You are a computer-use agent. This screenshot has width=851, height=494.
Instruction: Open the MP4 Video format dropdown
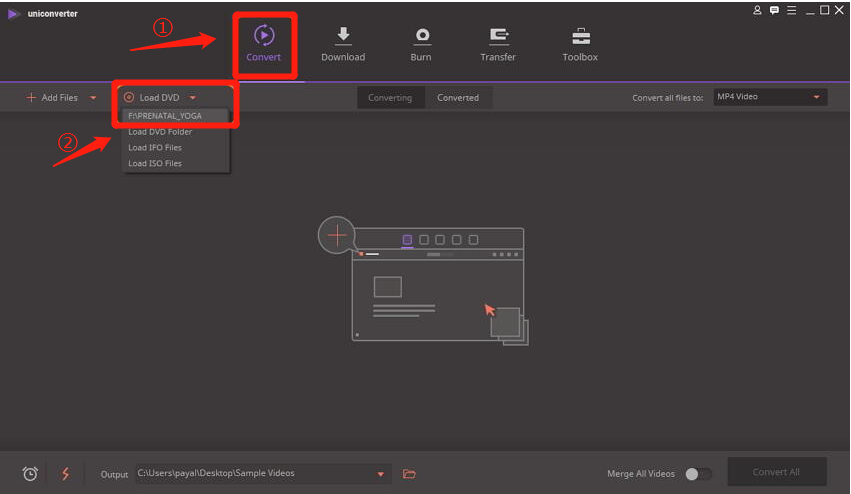pos(770,97)
